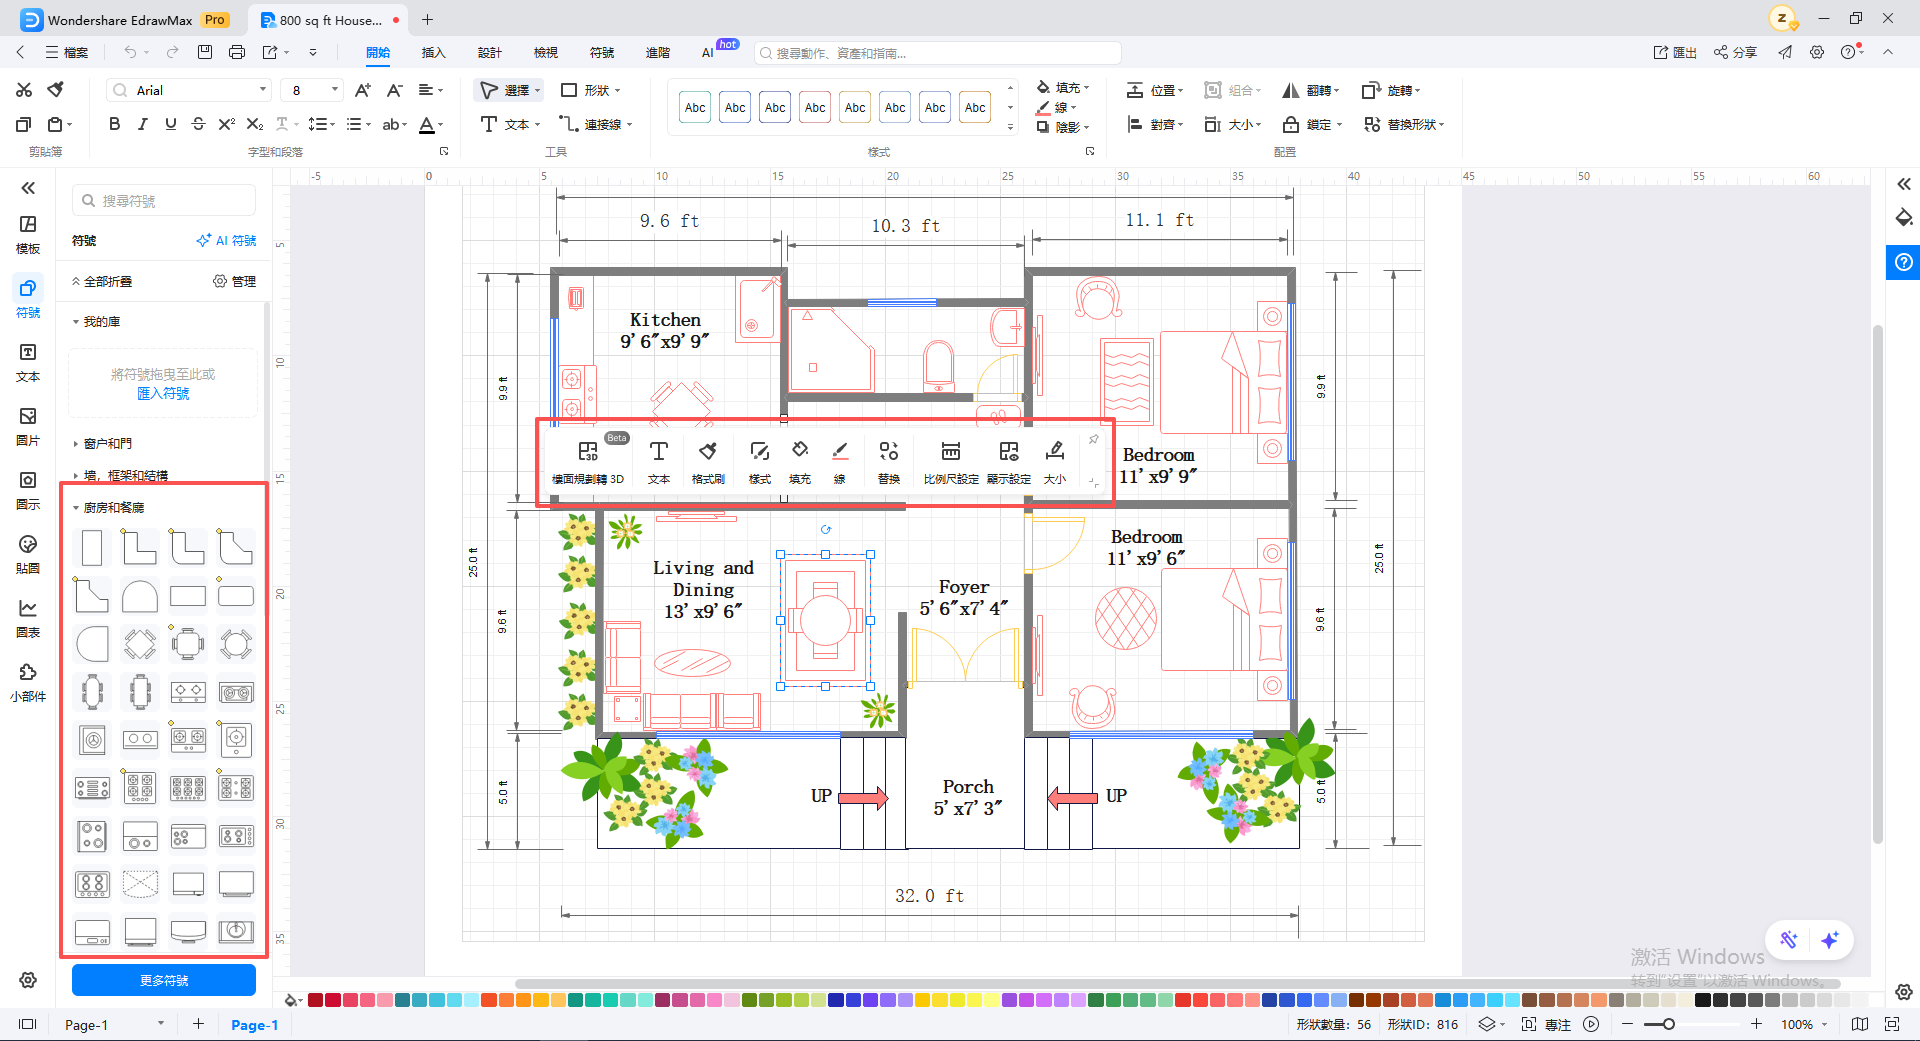Click 樓面規劃轉 3D floor plan tool
This screenshot has width=1920, height=1041.
coord(588,463)
